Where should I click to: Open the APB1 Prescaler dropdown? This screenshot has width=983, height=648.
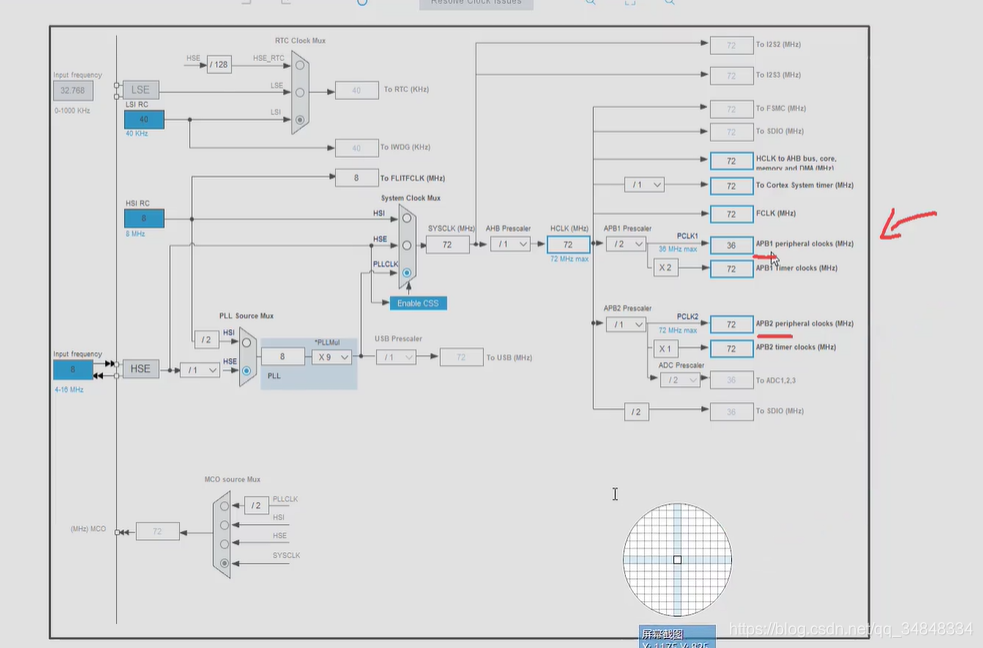[x=626, y=244]
